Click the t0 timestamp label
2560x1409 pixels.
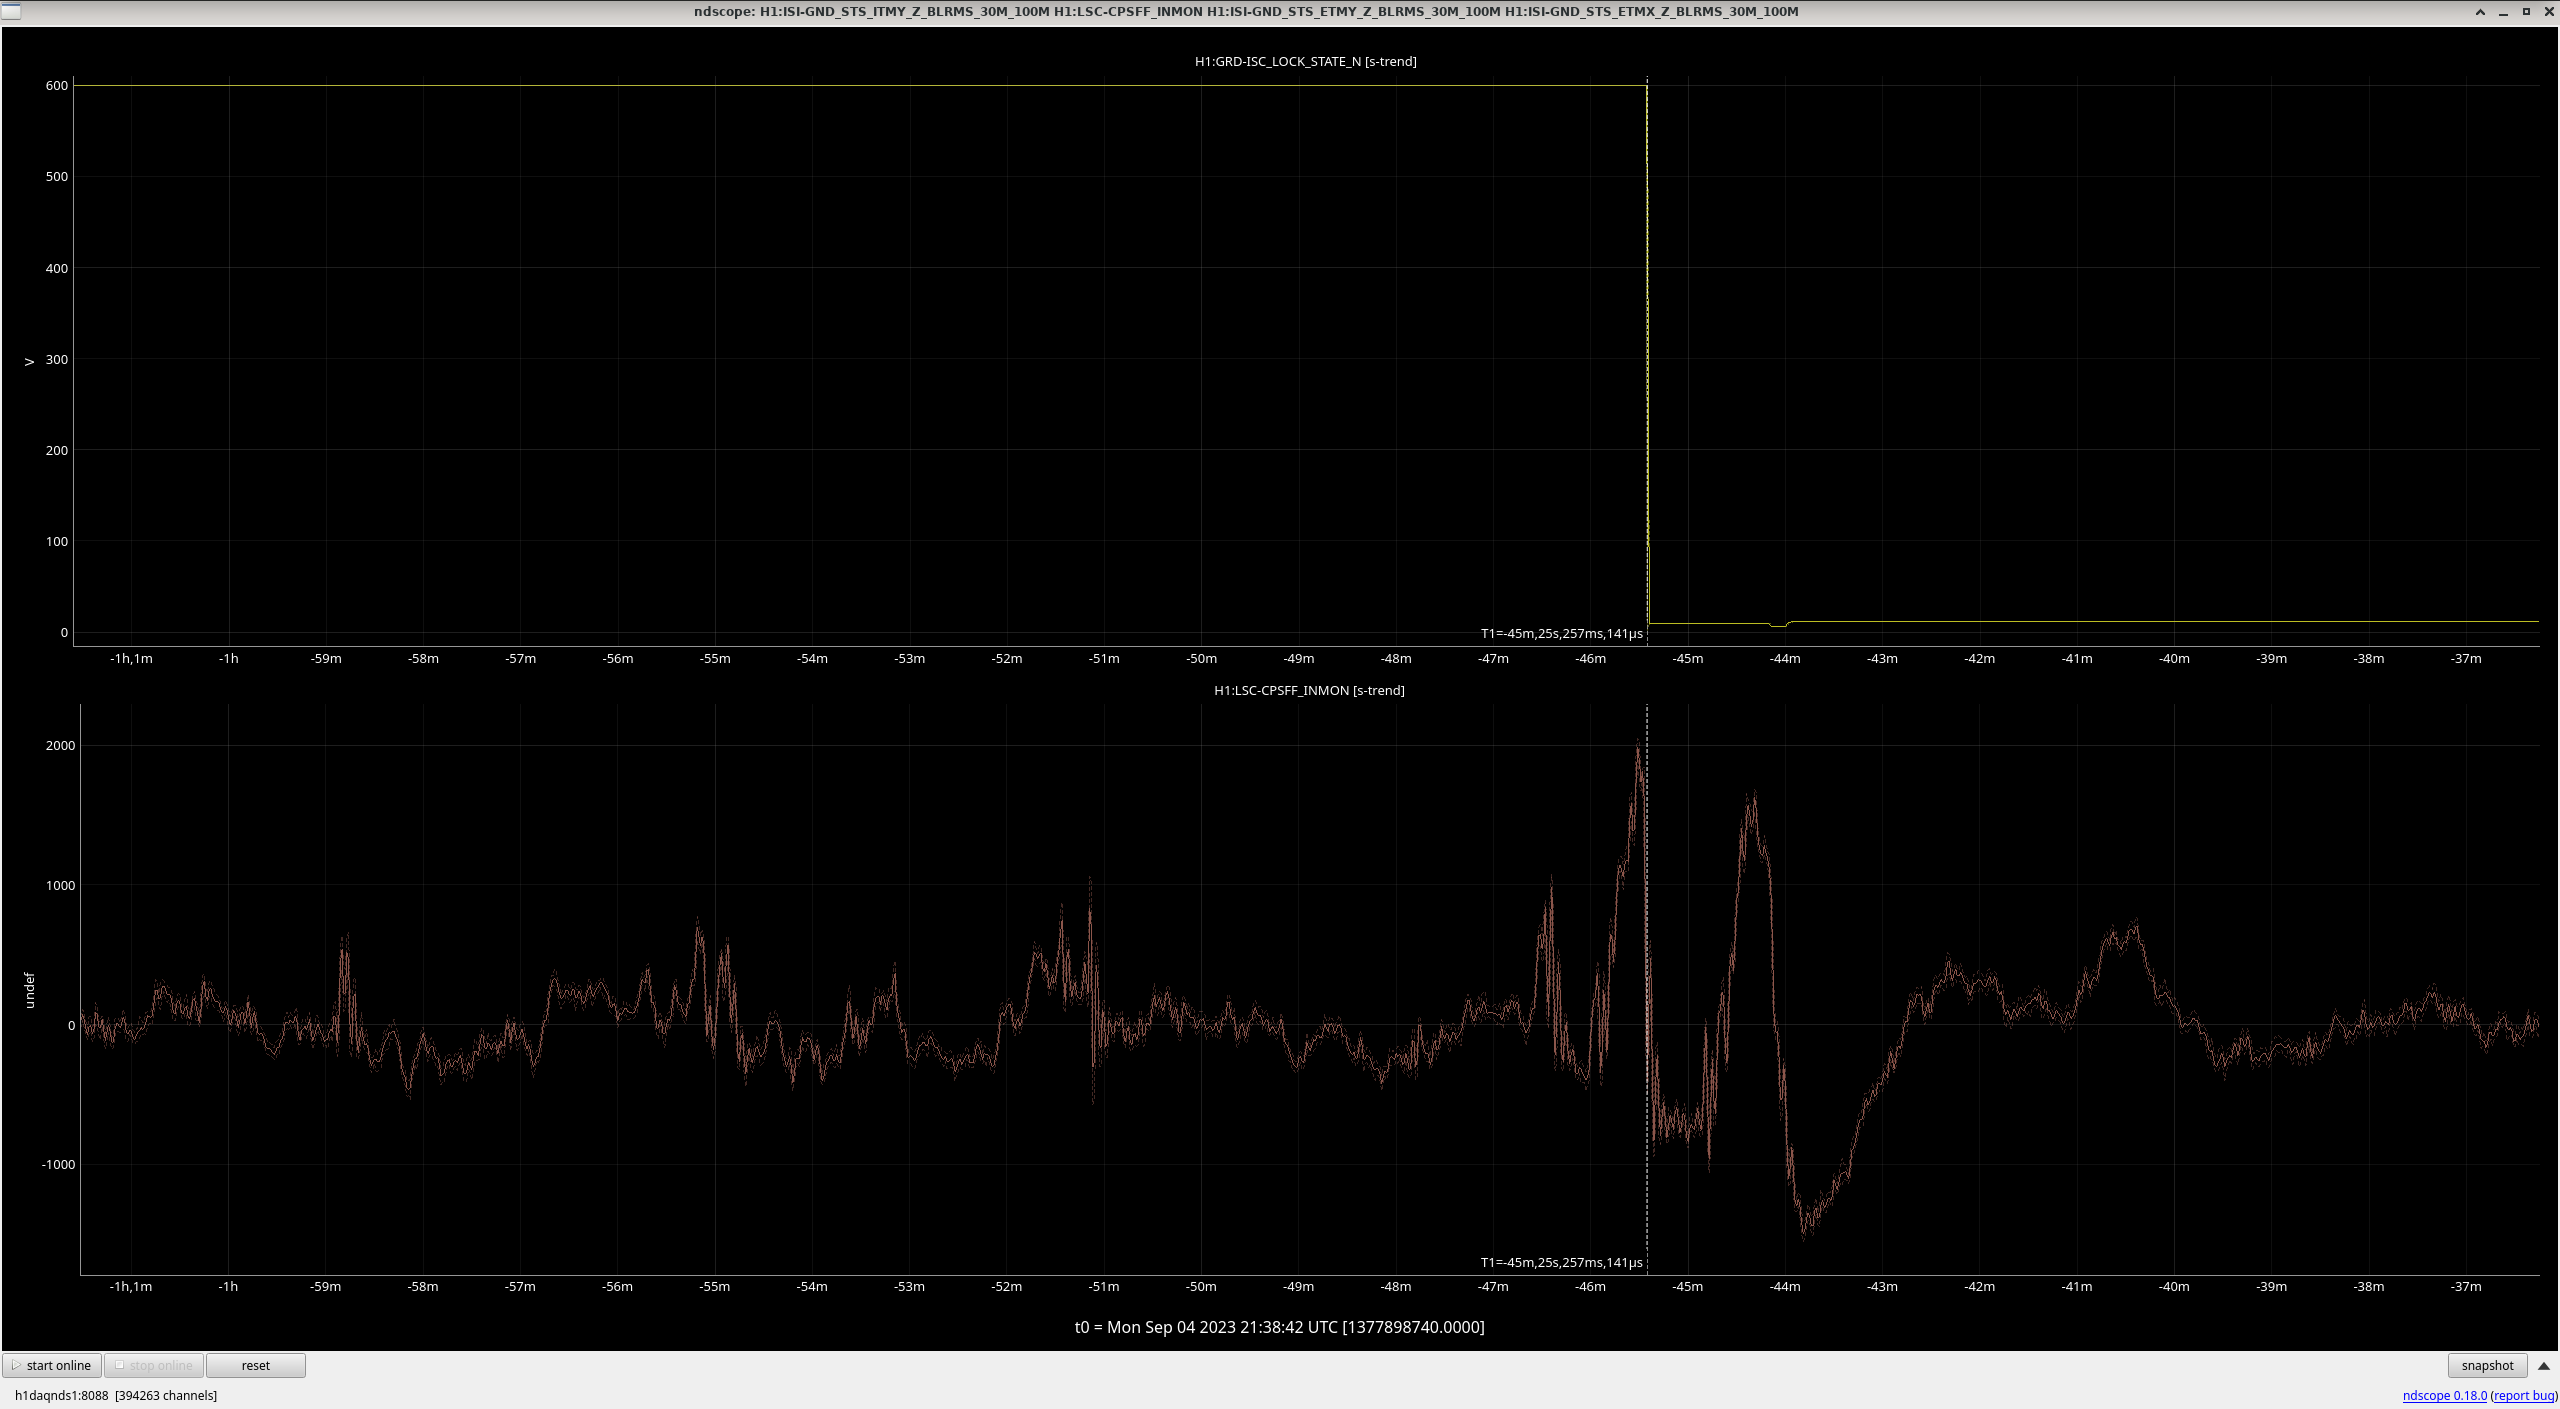[1279, 1327]
